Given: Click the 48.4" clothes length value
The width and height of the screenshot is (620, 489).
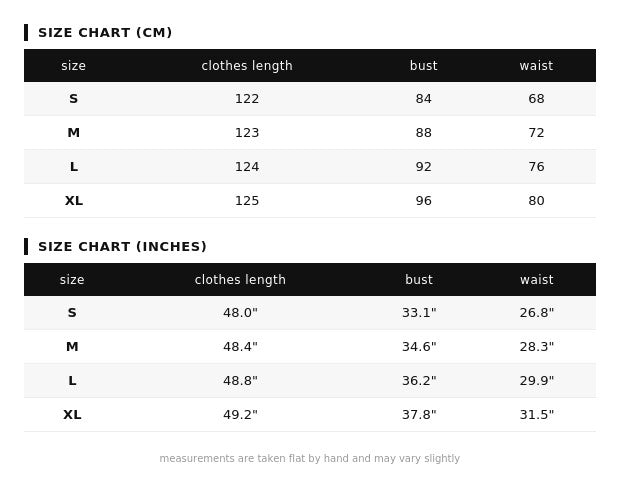Looking at the screenshot, I should pos(240,347).
